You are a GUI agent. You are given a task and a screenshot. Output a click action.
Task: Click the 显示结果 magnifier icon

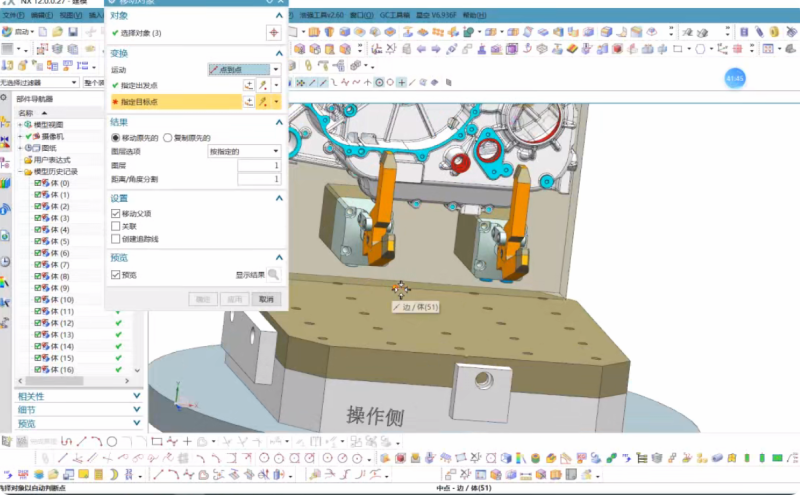(273, 274)
